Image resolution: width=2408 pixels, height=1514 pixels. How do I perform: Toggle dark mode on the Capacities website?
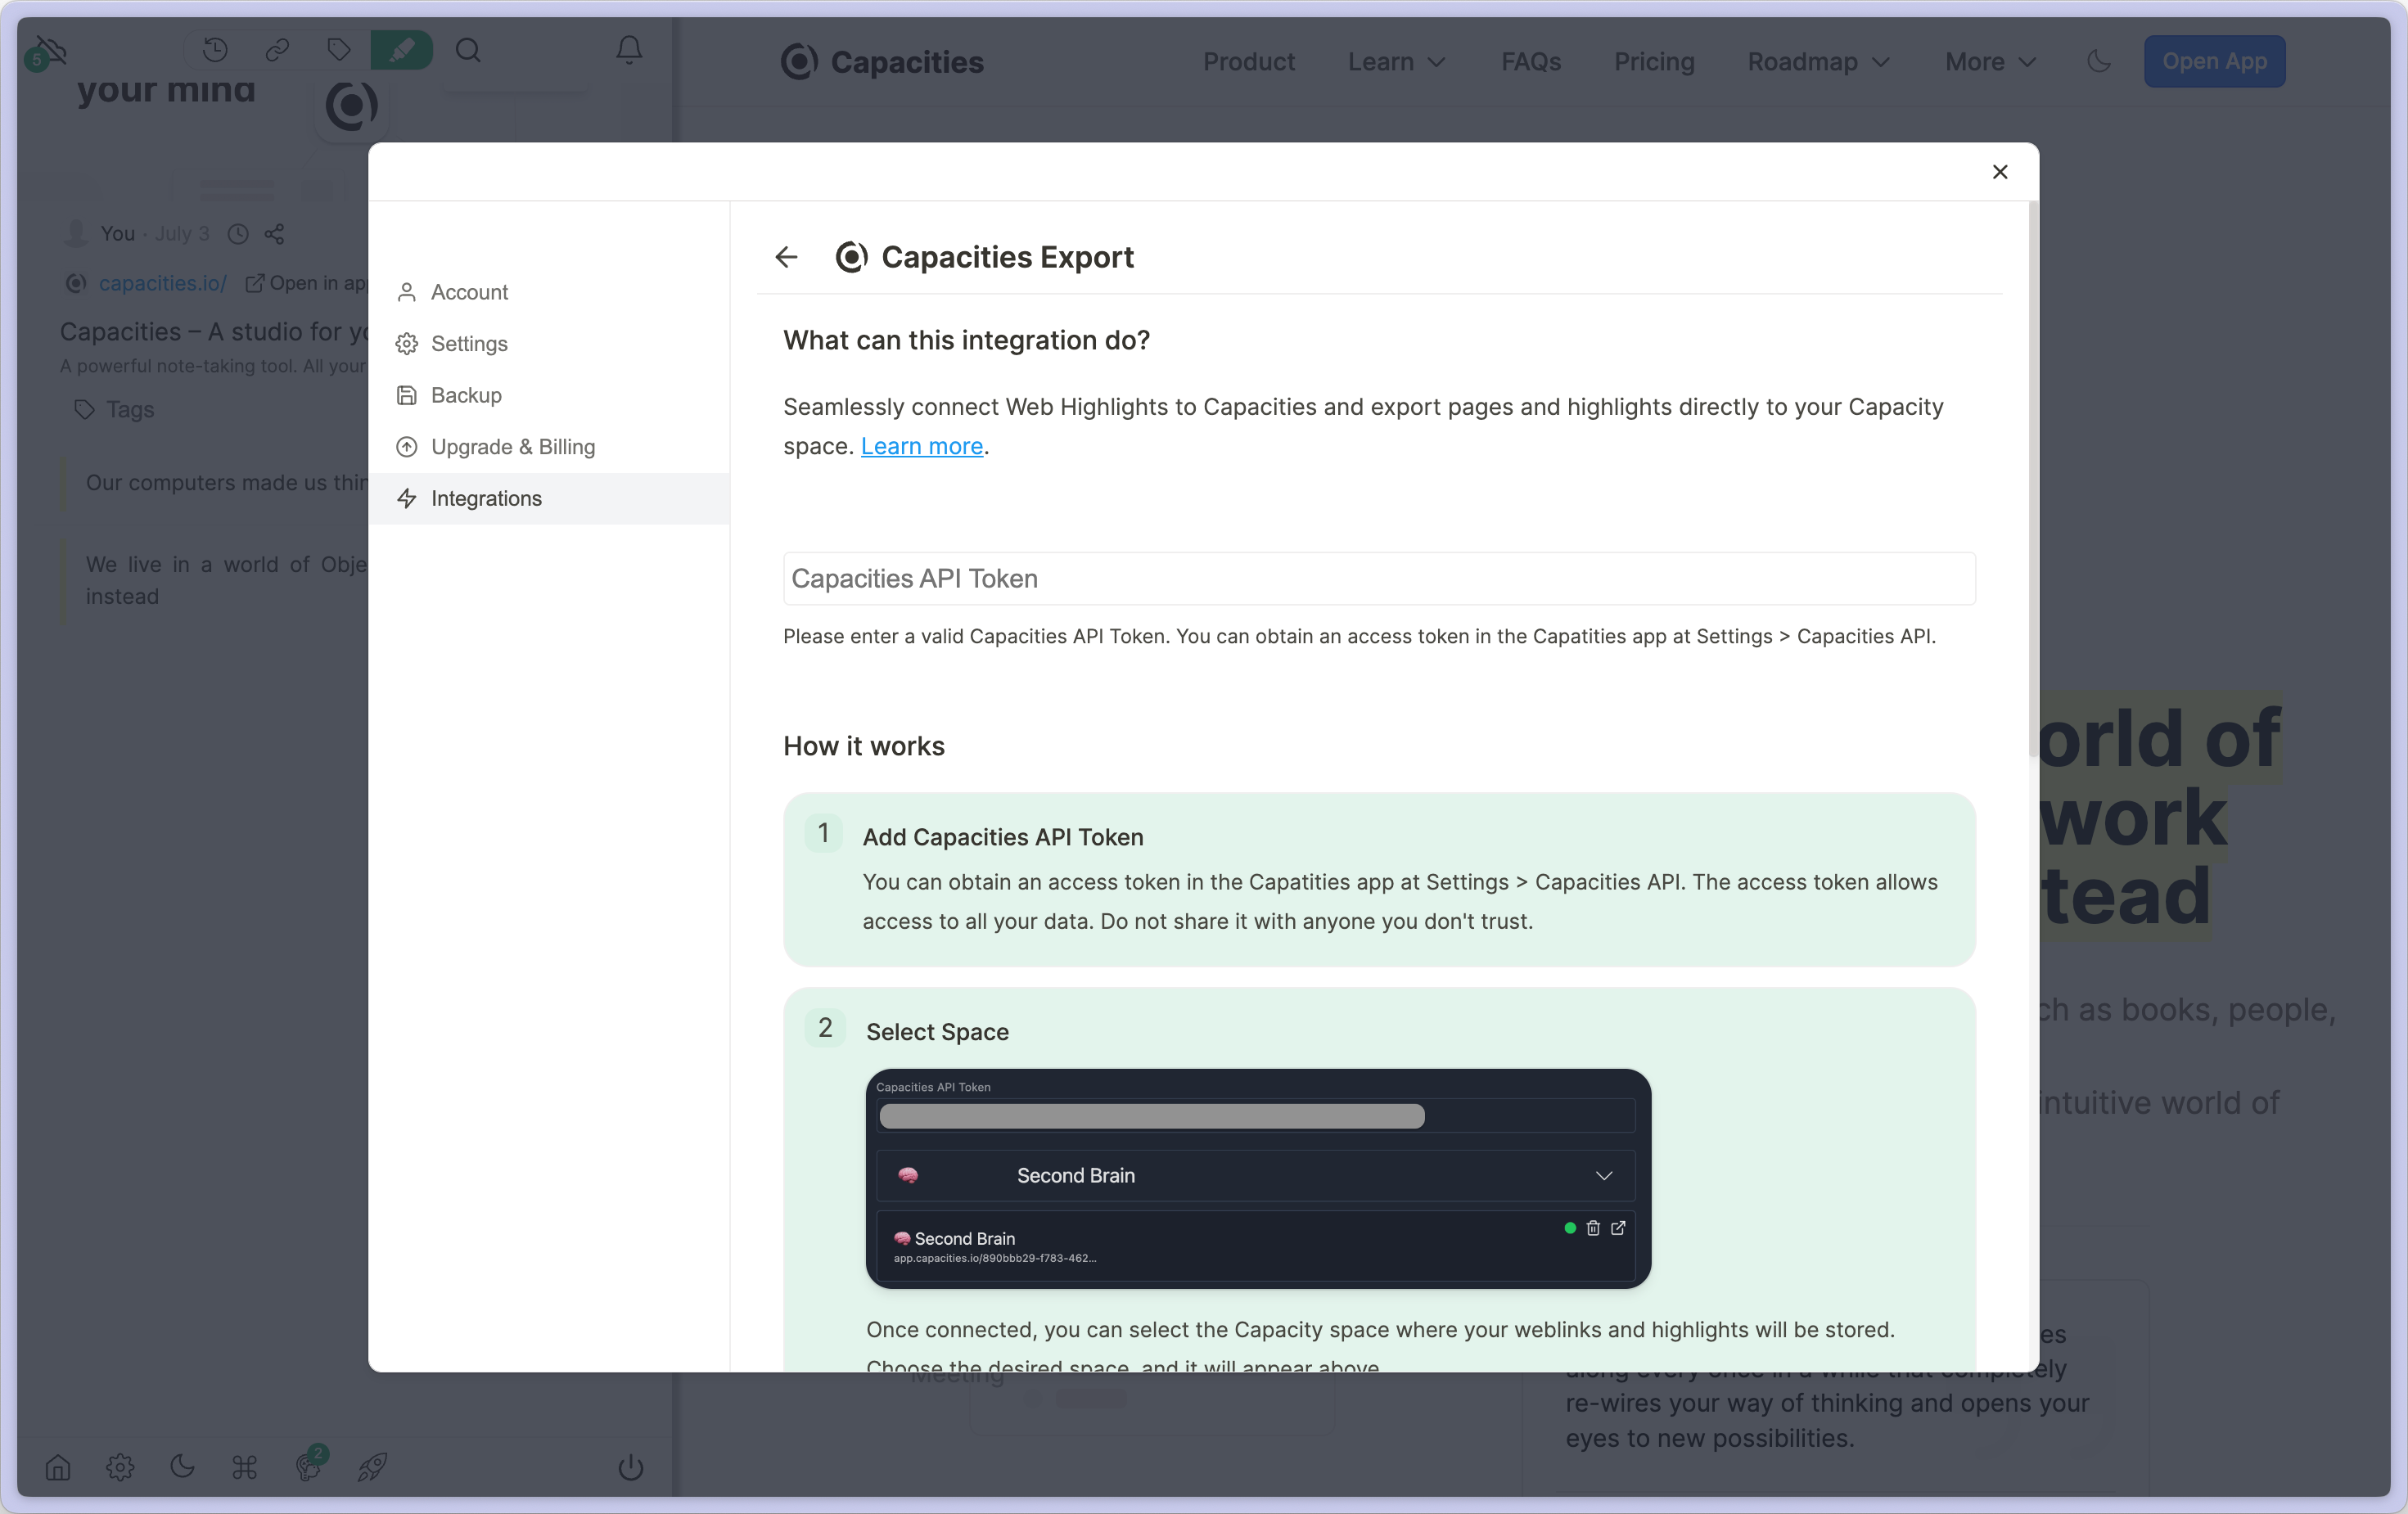point(2099,61)
